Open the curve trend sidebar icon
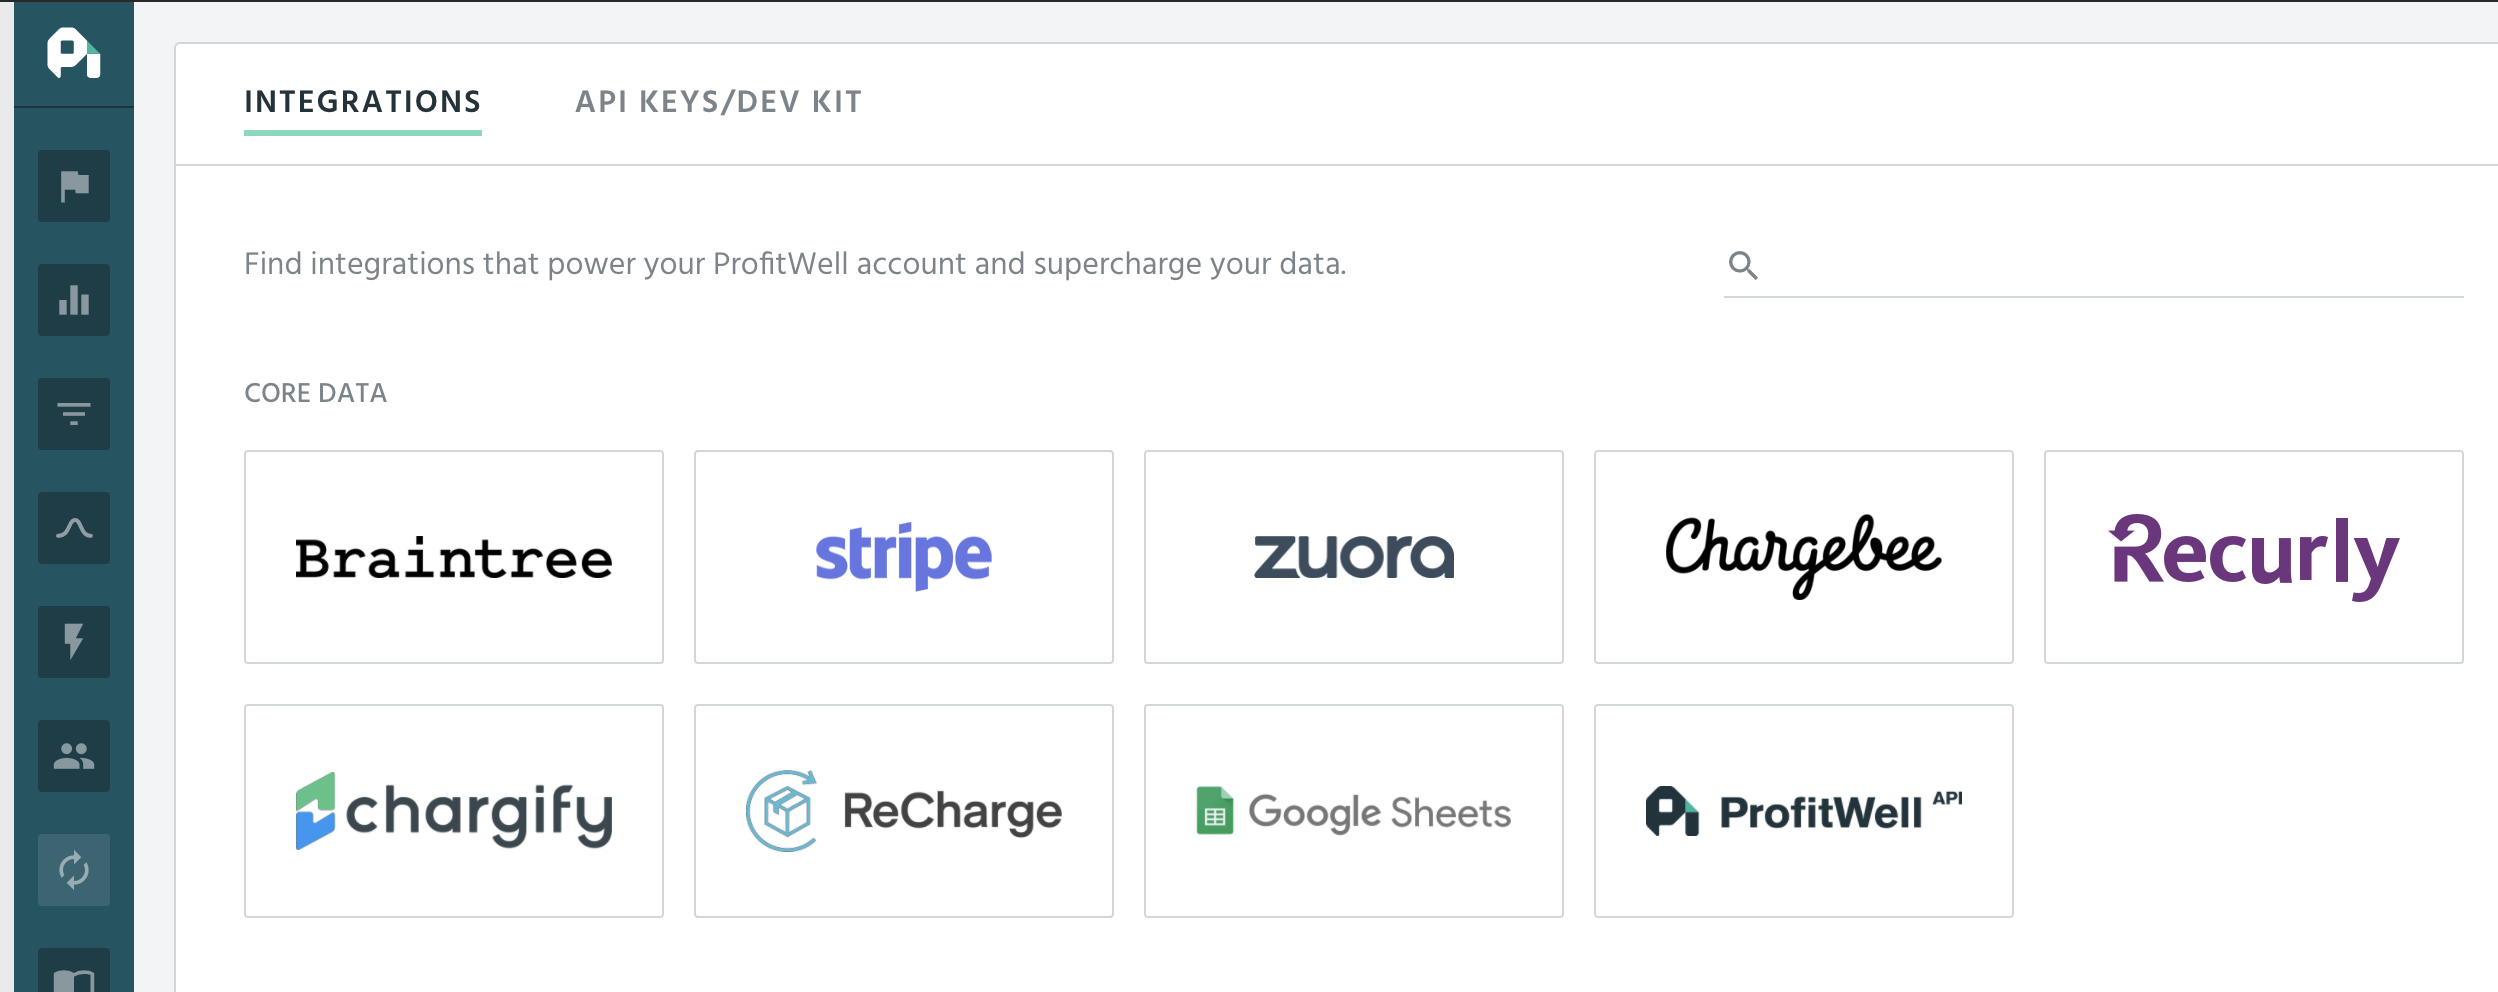2498x992 pixels. tap(74, 528)
